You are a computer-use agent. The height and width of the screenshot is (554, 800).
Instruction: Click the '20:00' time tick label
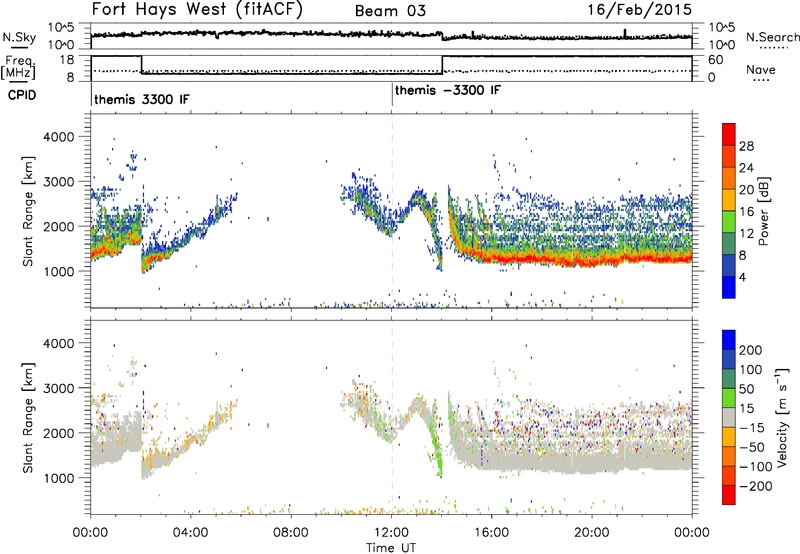pyautogui.click(x=592, y=533)
